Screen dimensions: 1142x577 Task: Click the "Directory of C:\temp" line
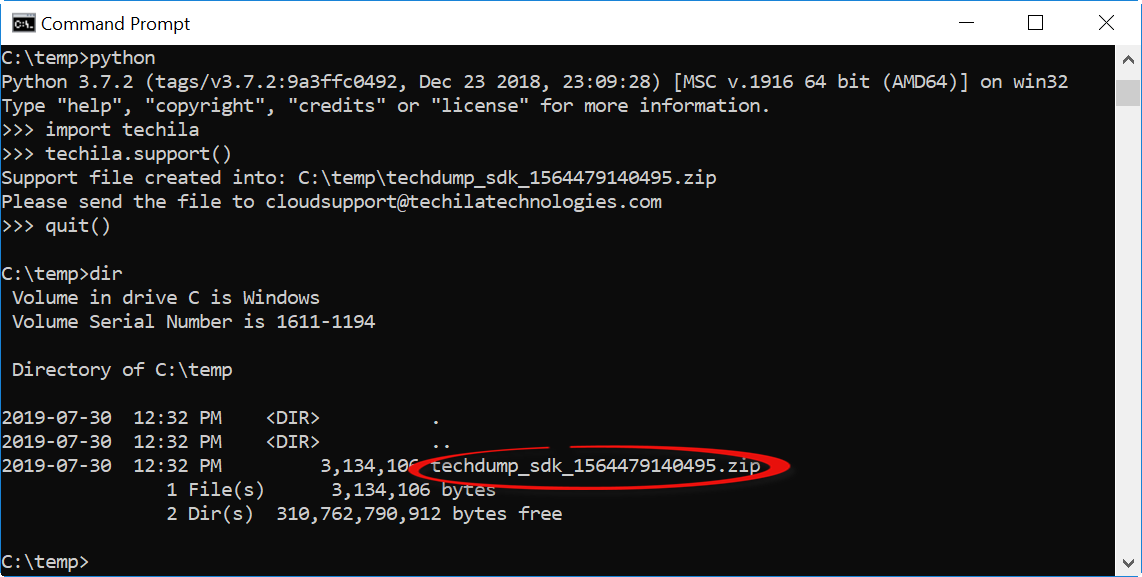pos(122,370)
